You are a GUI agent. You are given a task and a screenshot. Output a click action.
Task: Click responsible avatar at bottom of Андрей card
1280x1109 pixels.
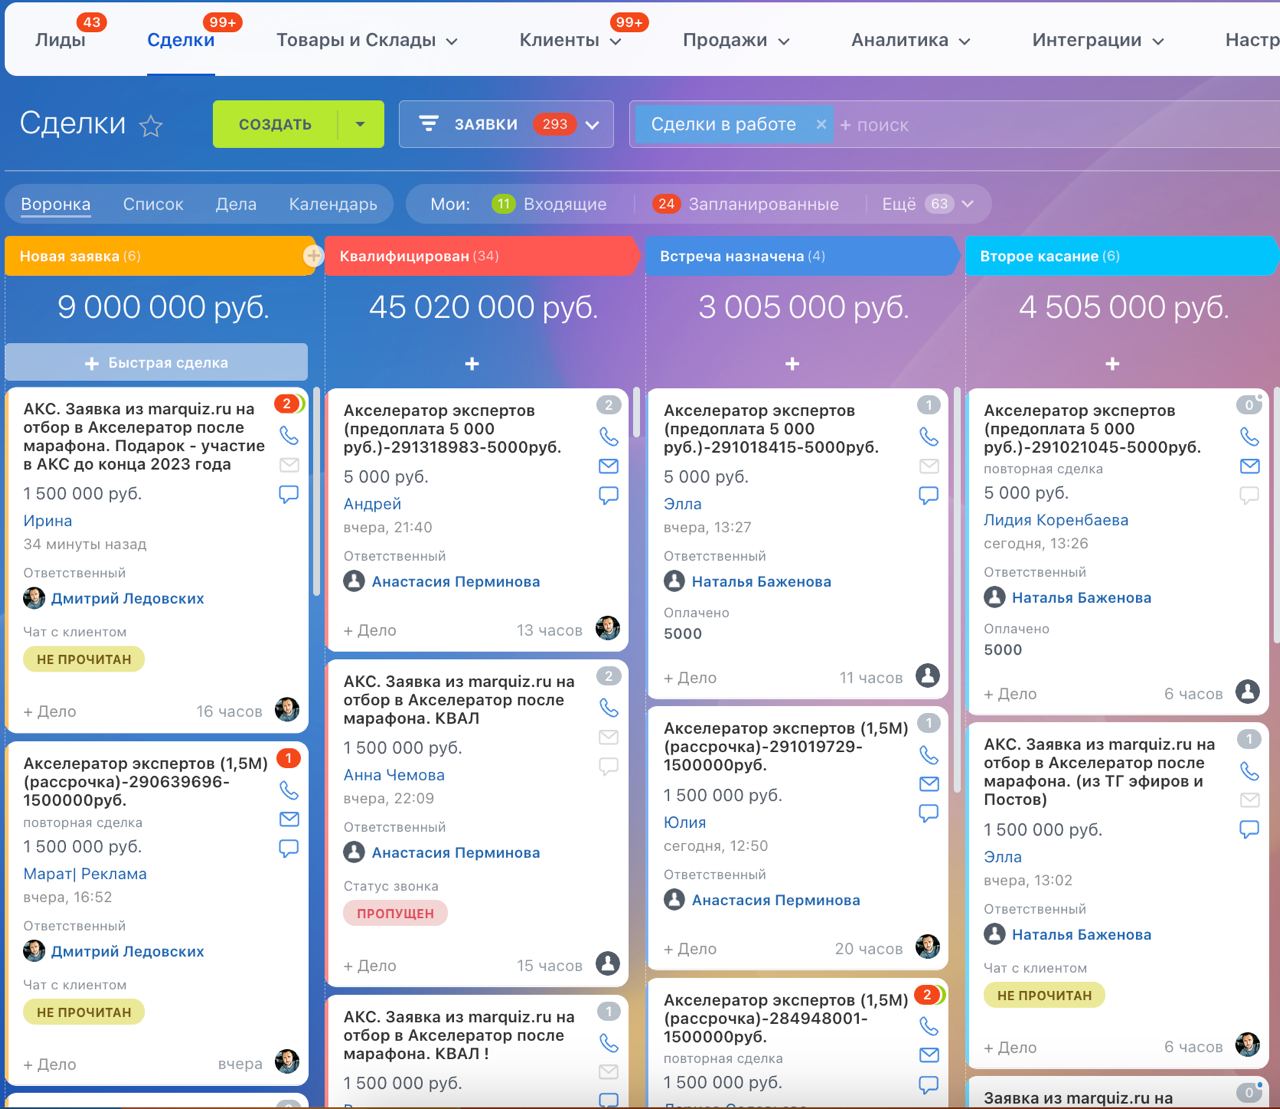tap(607, 628)
